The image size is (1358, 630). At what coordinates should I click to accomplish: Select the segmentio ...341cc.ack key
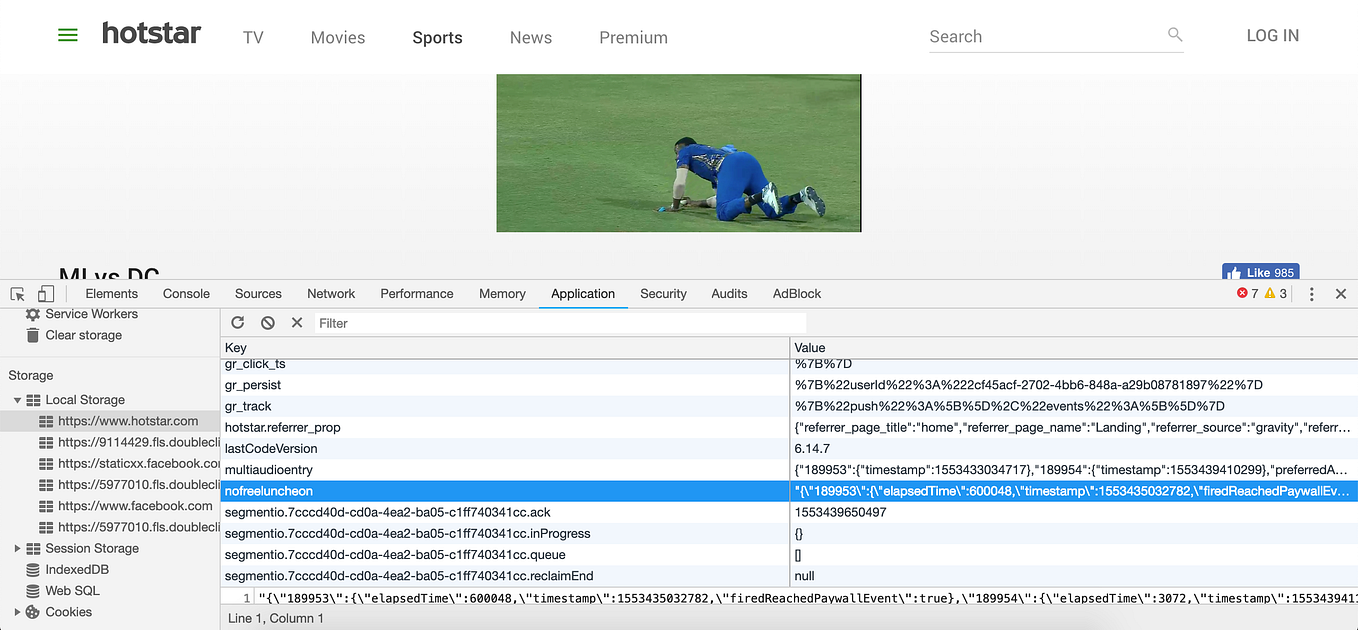click(x=505, y=512)
